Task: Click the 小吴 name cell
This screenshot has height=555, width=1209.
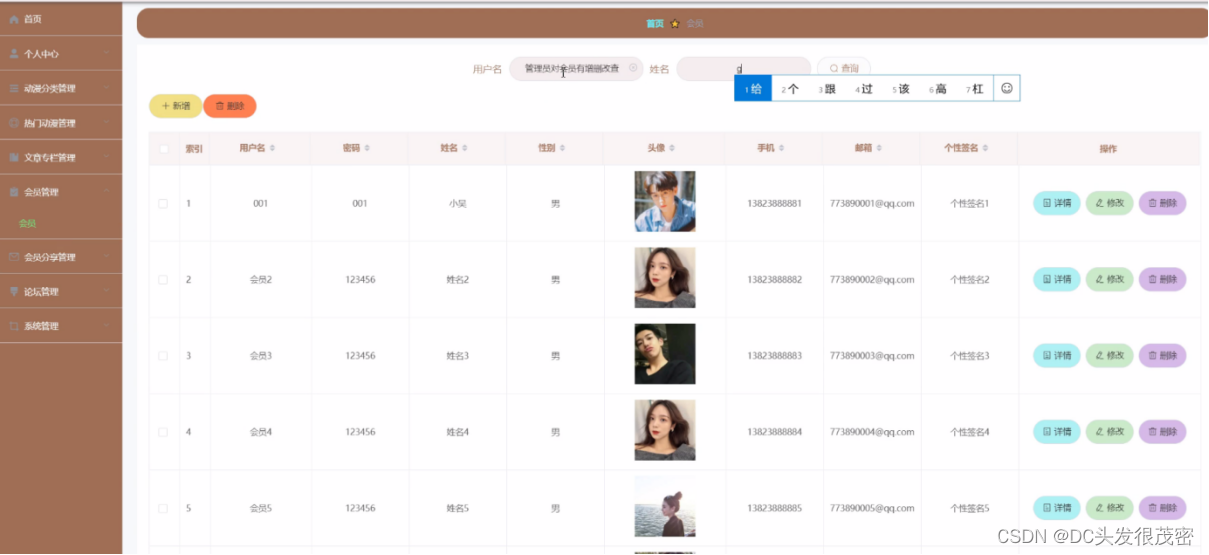Action: [457, 203]
